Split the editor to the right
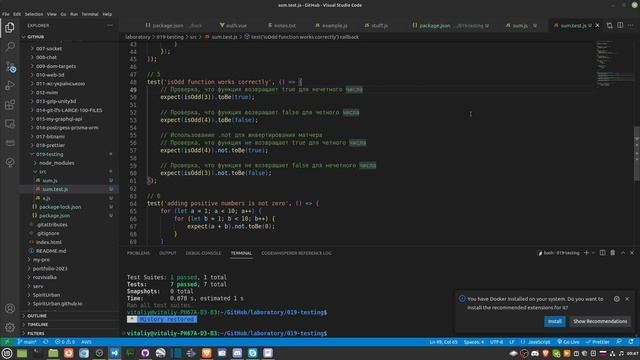The image size is (640, 360). pyautogui.click(x=620, y=25)
